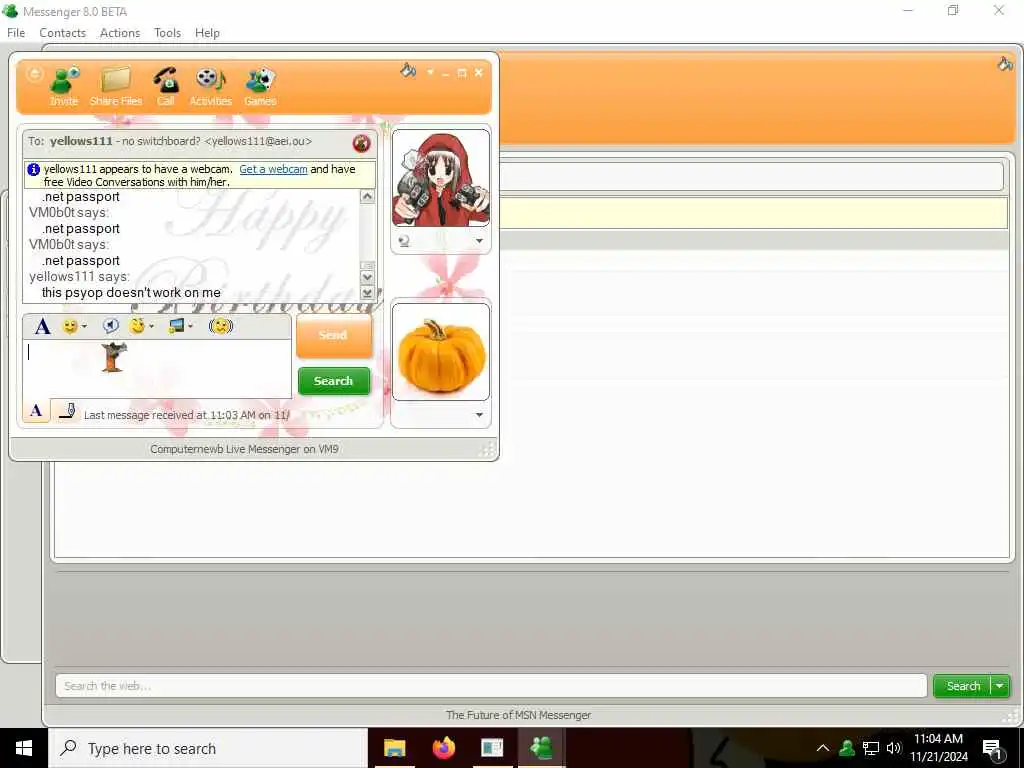1024x768 pixels.
Task: Click the Windows Start button
Action: pyautogui.click(x=24, y=748)
